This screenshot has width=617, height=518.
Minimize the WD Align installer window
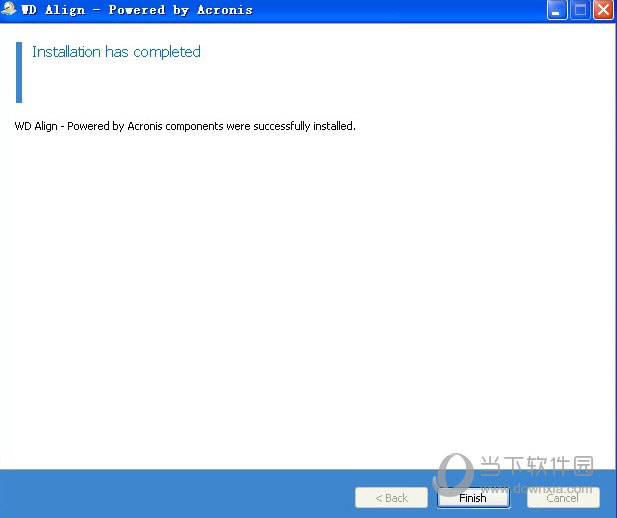(557, 10)
